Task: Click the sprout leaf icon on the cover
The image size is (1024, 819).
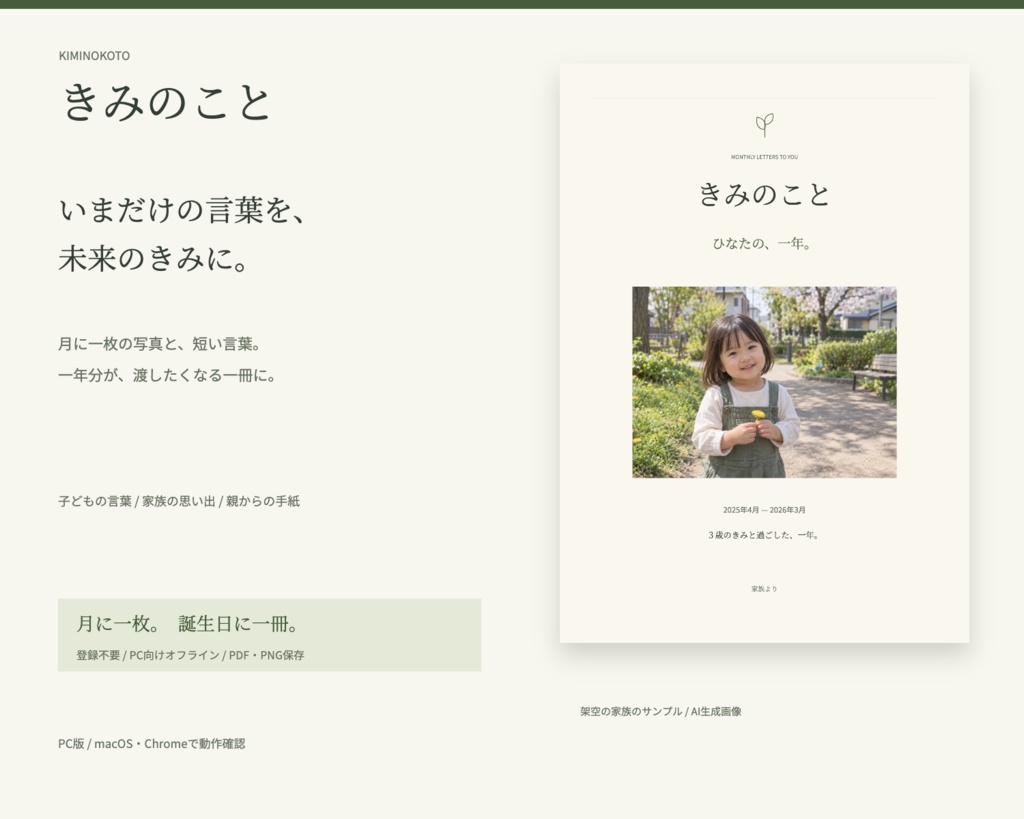Action: coord(764,125)
